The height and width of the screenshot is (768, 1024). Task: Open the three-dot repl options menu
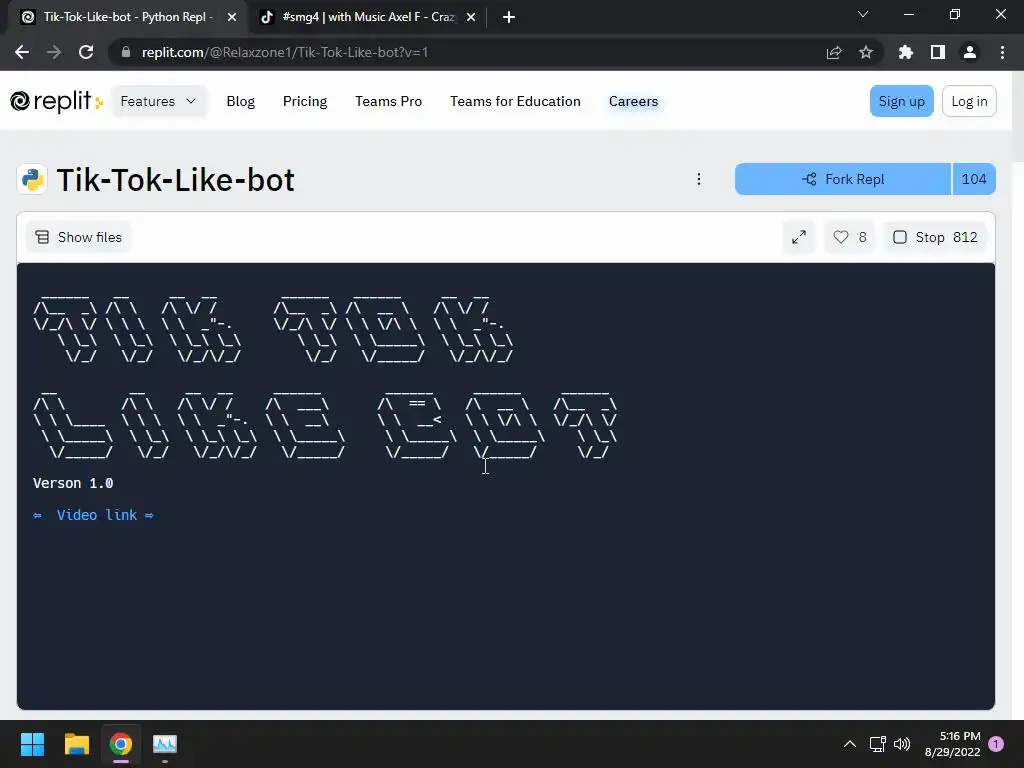(699, 179)
